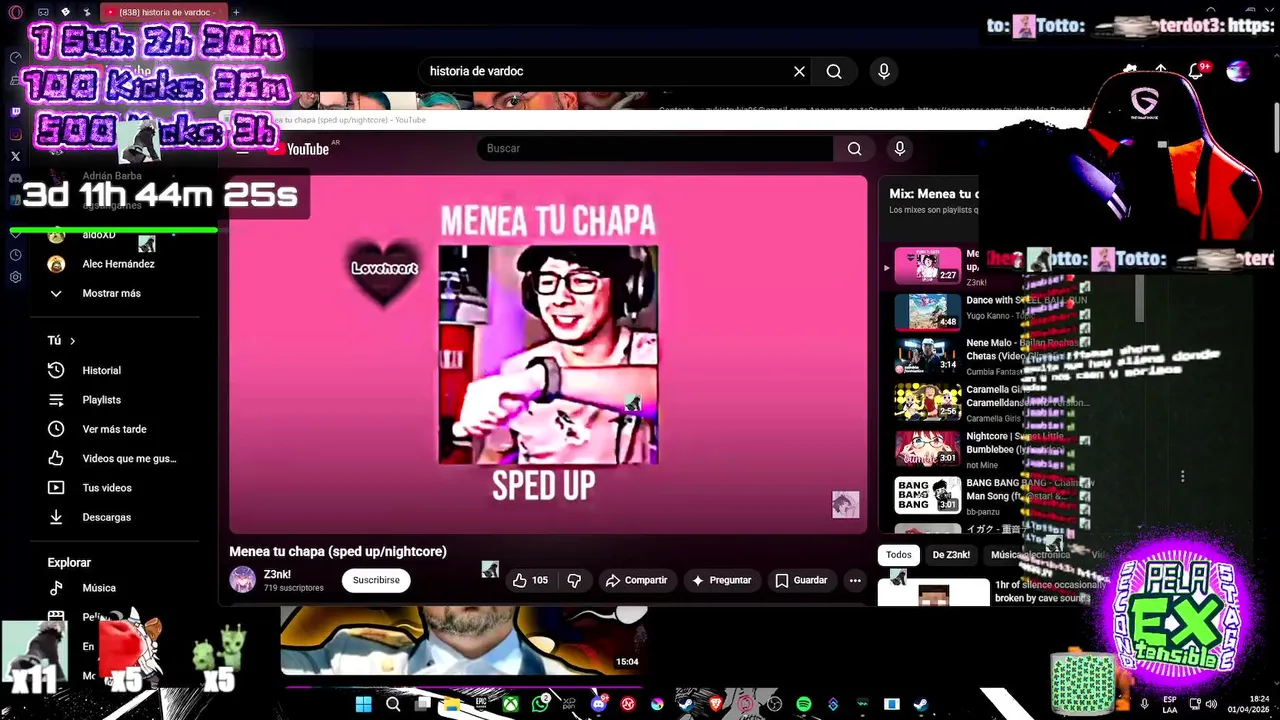Click the Suscribirse button

coord(376,580)
